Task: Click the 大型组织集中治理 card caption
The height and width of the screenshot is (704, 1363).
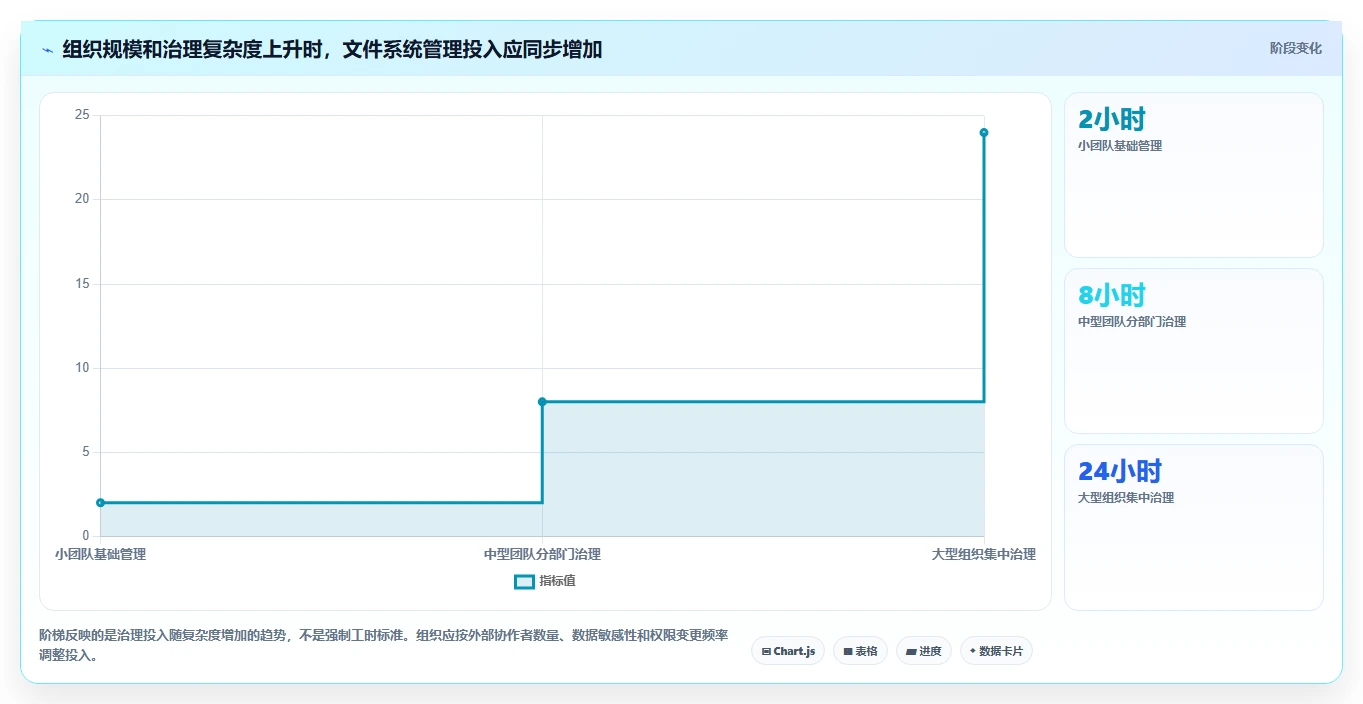Action: coord(1126,498)
